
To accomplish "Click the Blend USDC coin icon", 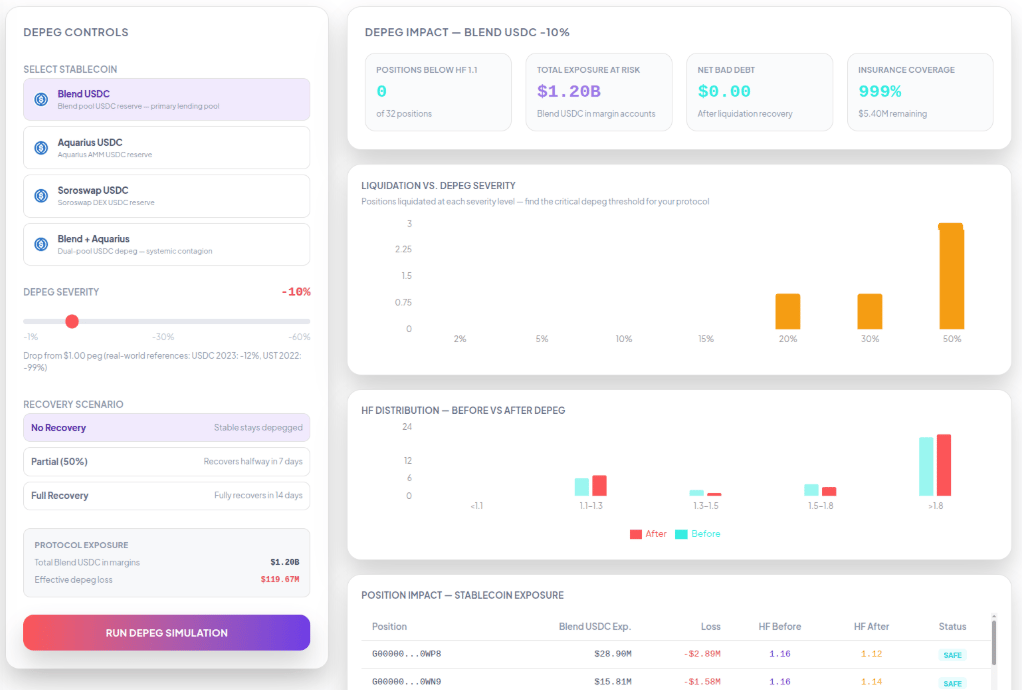I will pos(41,100).
